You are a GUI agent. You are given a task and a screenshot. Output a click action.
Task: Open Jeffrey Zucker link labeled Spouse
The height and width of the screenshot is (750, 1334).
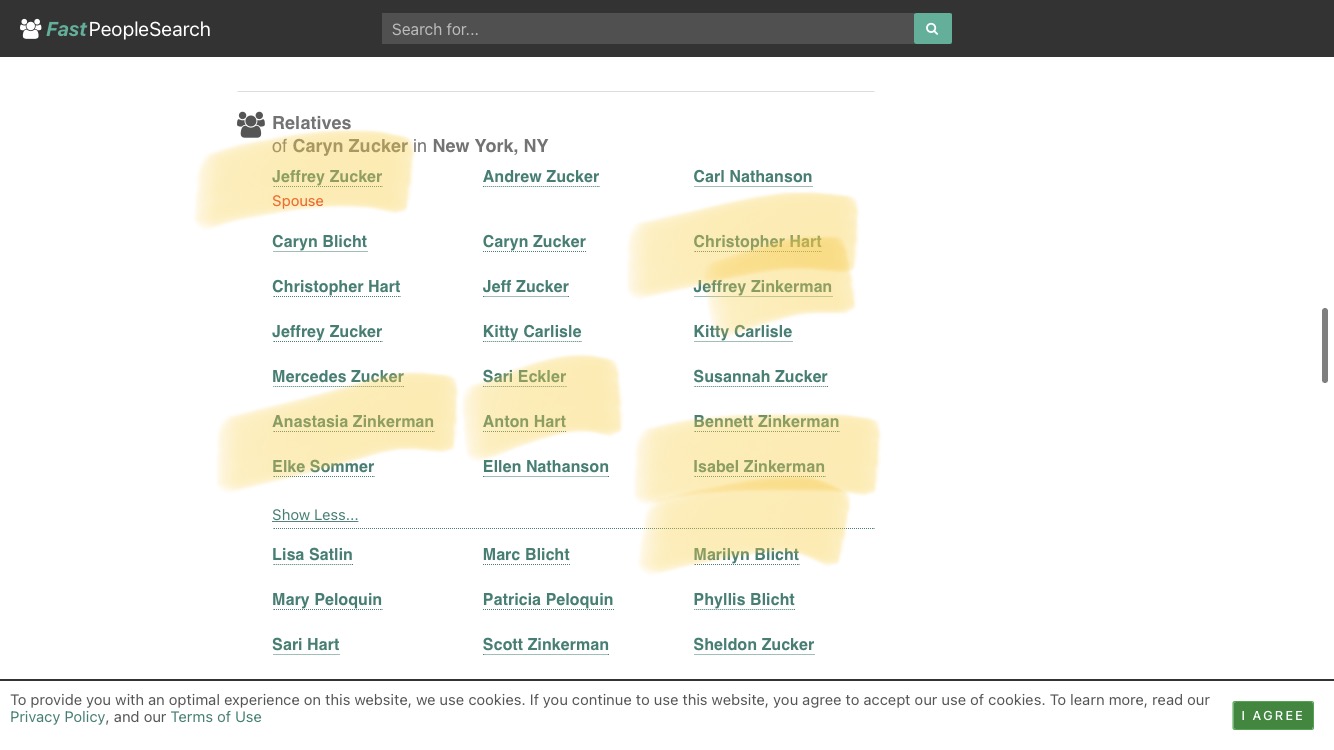tap(327, 177)
